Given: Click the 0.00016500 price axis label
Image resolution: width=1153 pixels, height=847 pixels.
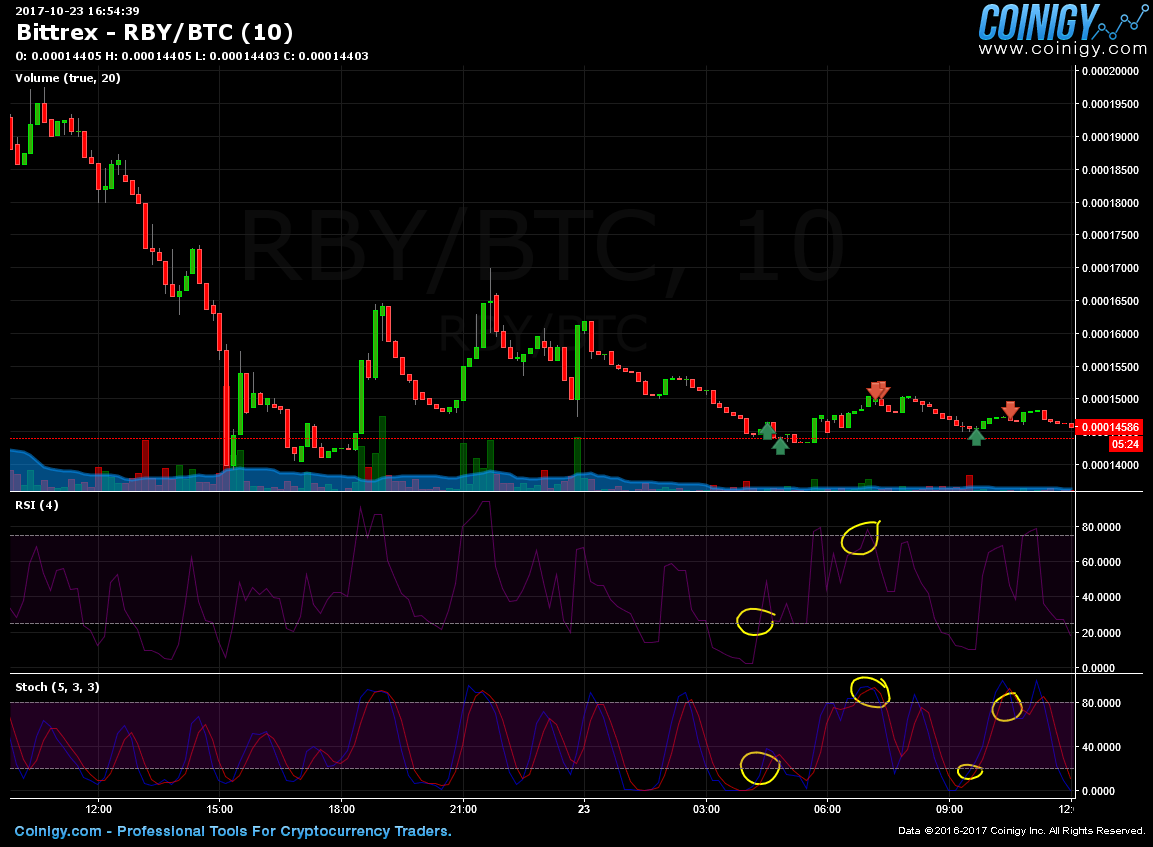Looking at the screenshot, I should coord(1110,301).
